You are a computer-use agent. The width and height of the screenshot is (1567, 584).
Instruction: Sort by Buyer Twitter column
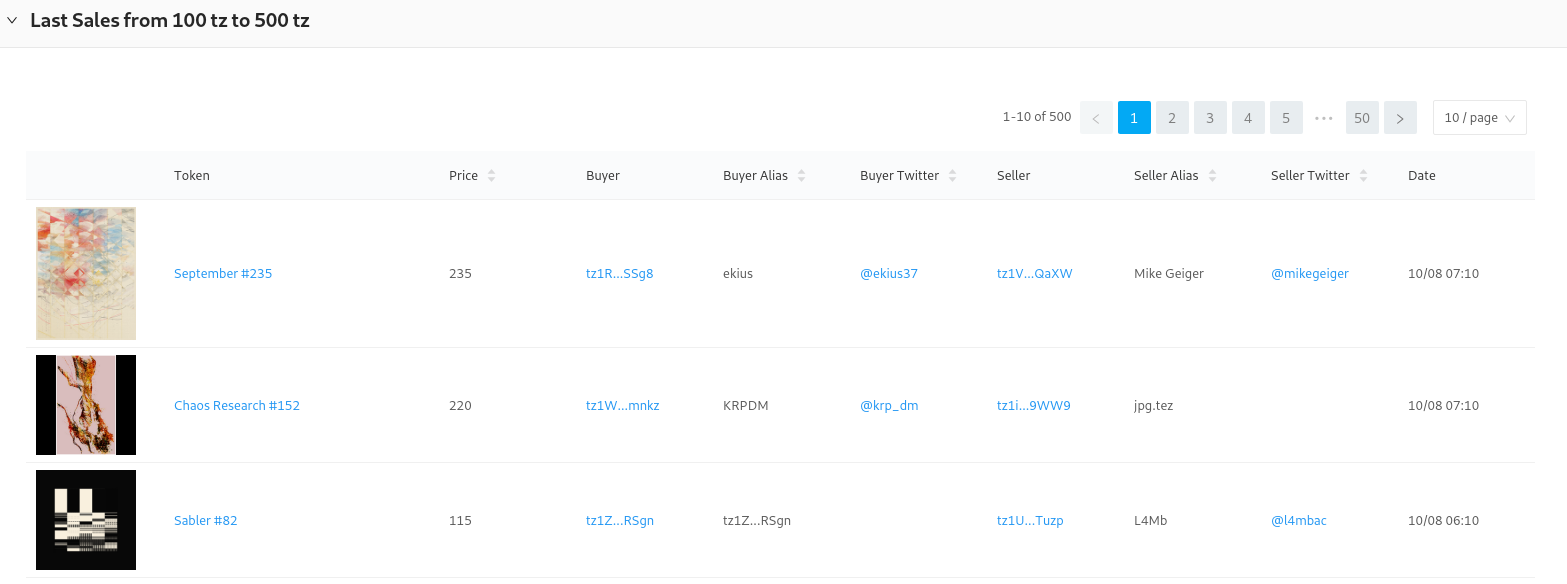[952, 176]
